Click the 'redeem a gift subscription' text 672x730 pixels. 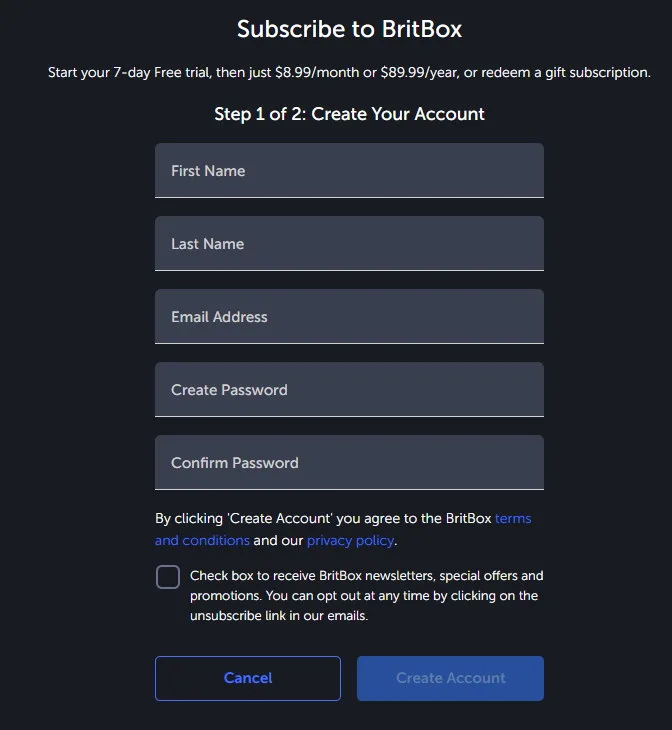(x=566, y=73)
